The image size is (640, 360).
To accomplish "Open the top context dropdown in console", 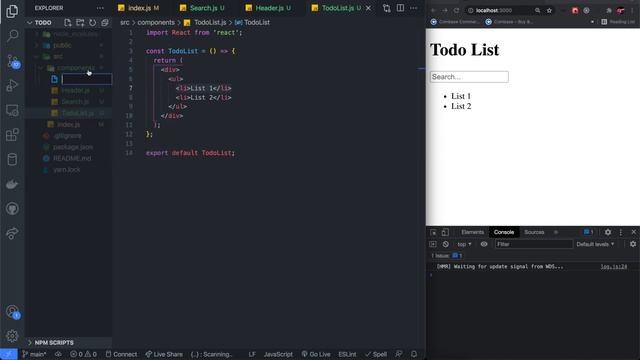I will (x=464, y=244).
